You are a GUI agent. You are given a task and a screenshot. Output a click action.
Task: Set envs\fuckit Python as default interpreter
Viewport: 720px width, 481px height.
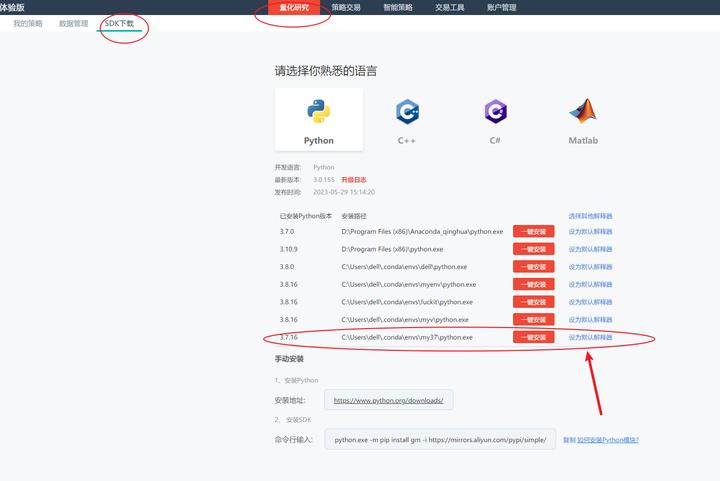point(591,302)
